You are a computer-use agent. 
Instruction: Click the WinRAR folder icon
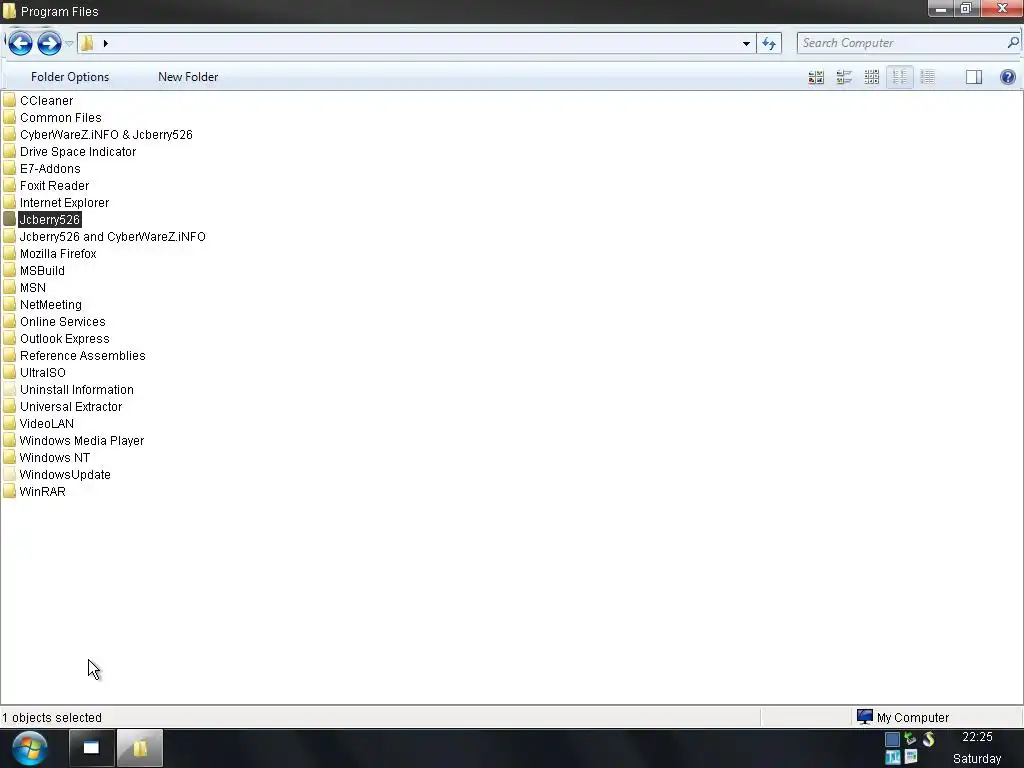(x=9, y=491)
